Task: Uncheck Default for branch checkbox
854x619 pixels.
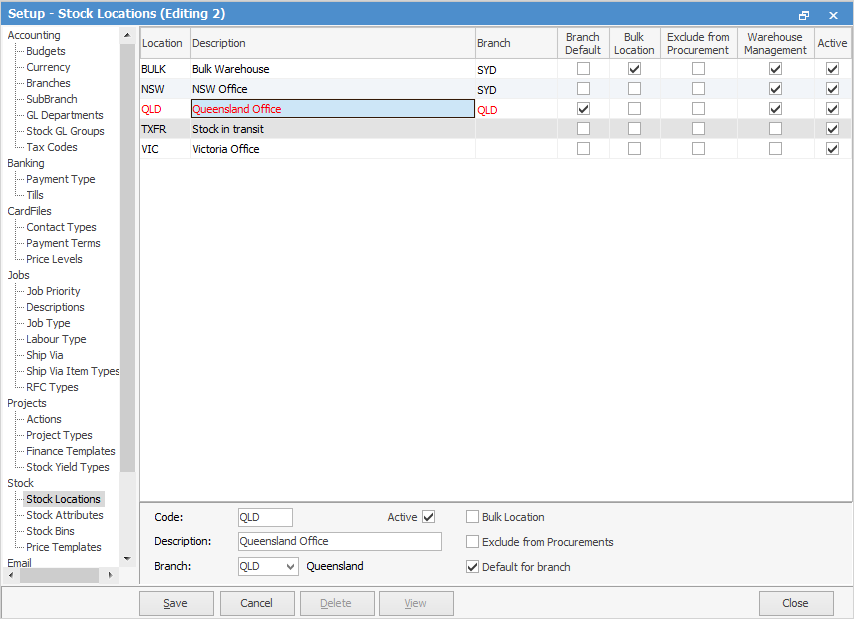Action: [473, 567]
